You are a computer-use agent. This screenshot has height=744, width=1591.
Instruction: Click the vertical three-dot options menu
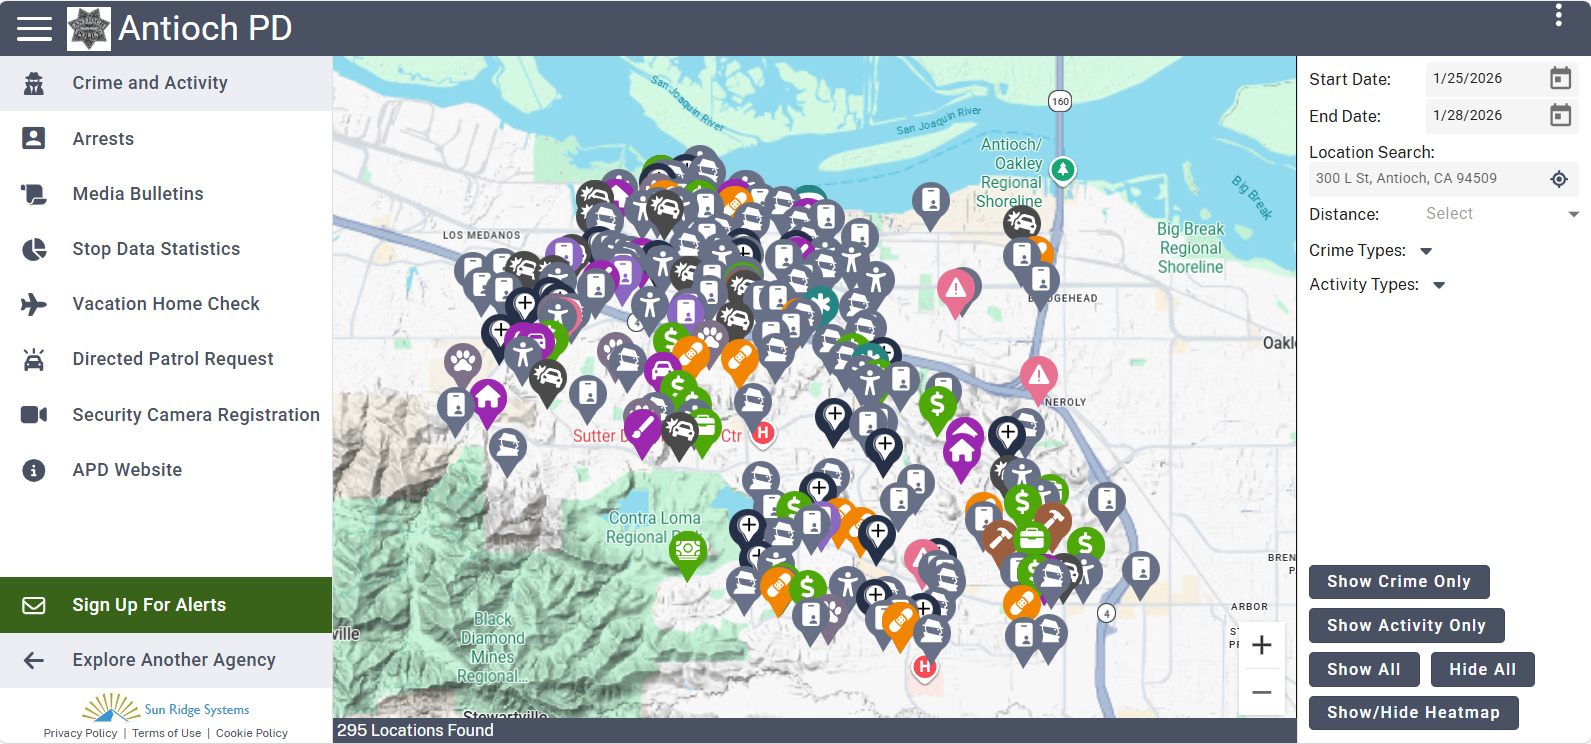coord(1558,15)
